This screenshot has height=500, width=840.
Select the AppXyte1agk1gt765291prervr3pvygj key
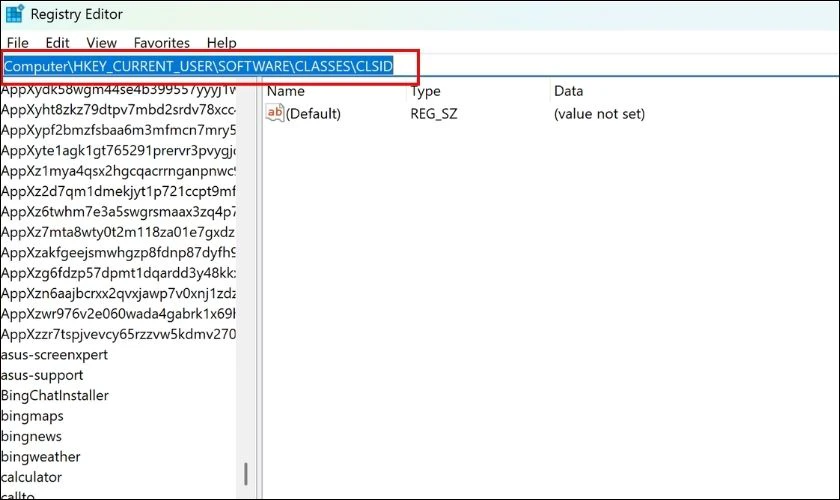[118, 151]
